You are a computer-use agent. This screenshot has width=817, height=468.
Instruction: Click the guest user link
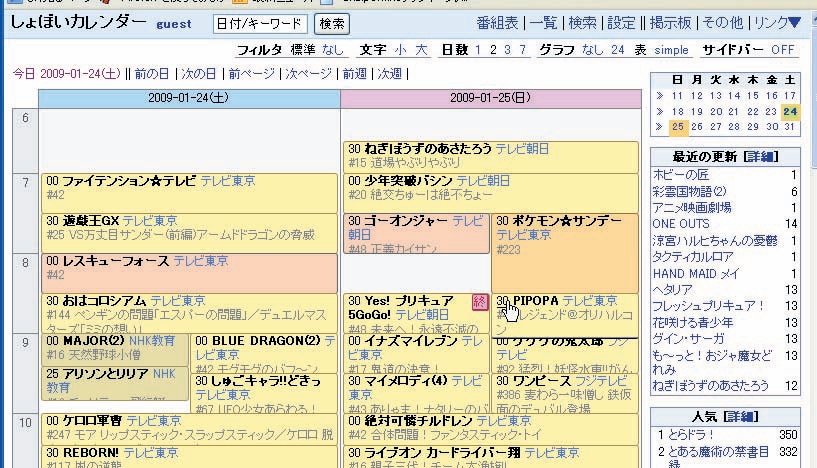click(x=174, y=24)
